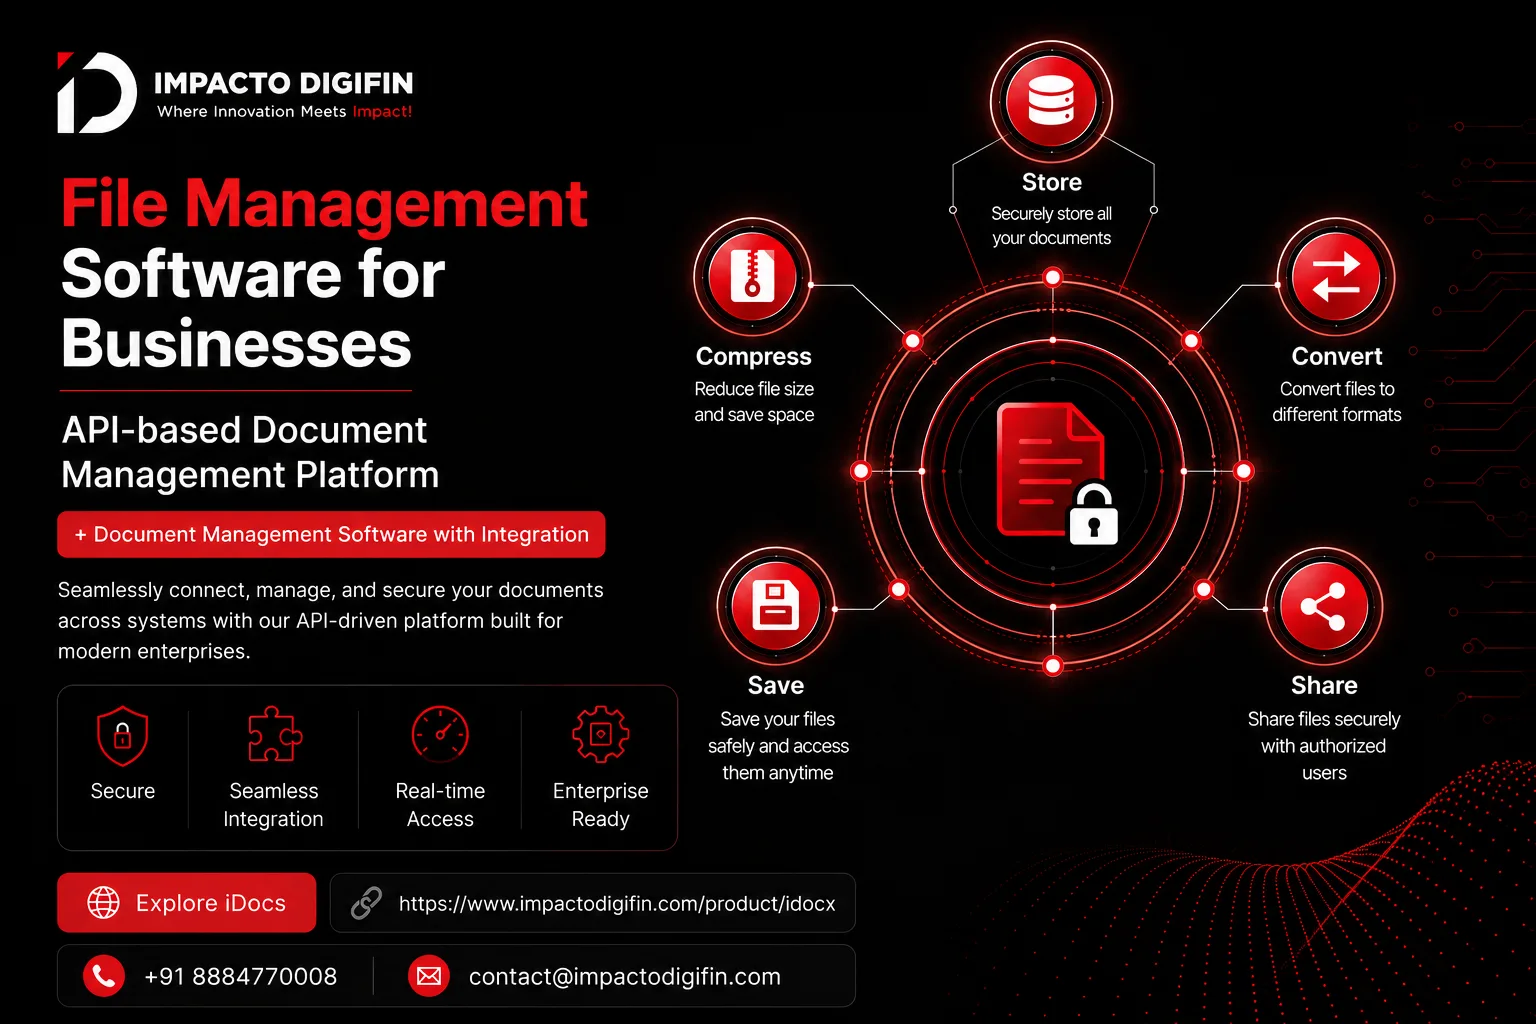1536x1024 pixels.
Task: Click the contact@impactodigifin.com email address
Action: pyautogui.click(x=625, y=977)
